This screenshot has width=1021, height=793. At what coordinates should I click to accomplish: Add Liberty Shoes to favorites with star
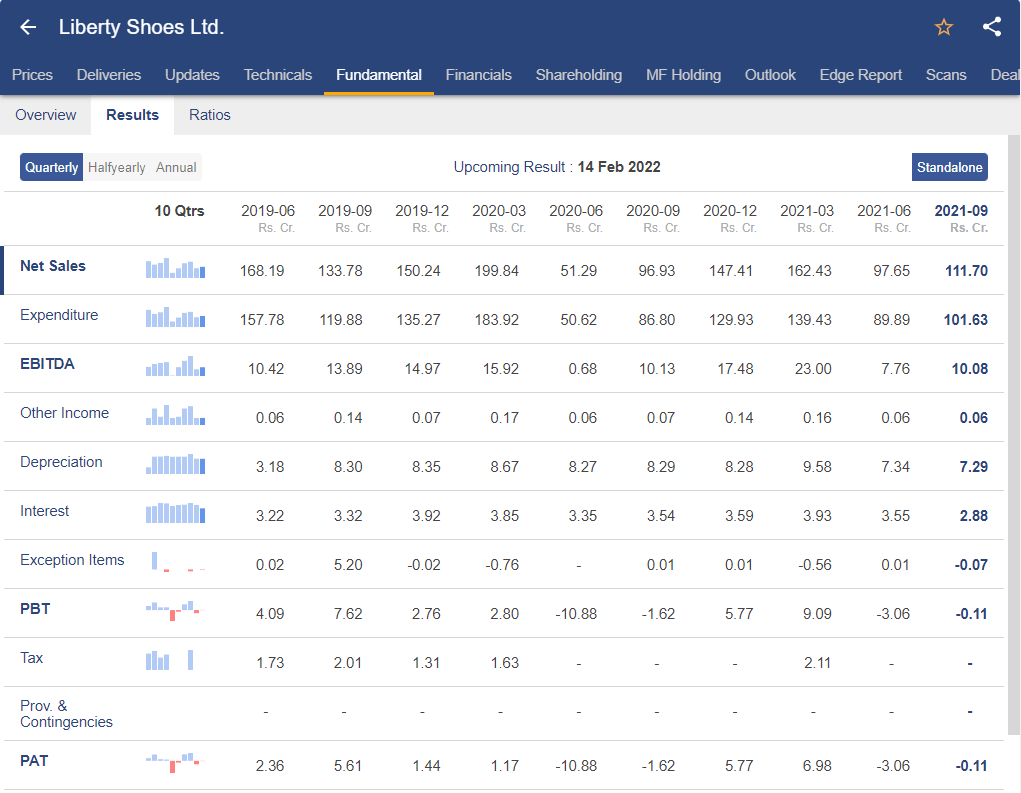coord(944,27)
